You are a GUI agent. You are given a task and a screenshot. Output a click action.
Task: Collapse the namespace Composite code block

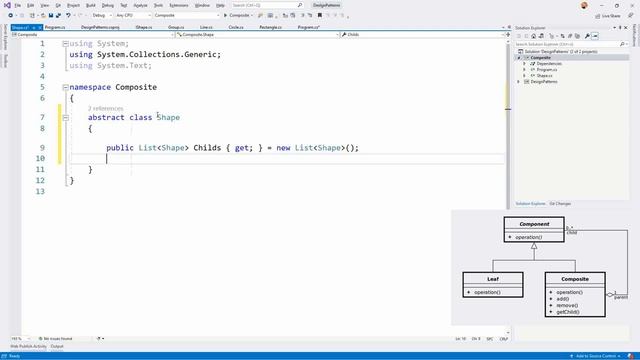pyautogui.click(x=65, y=87)
